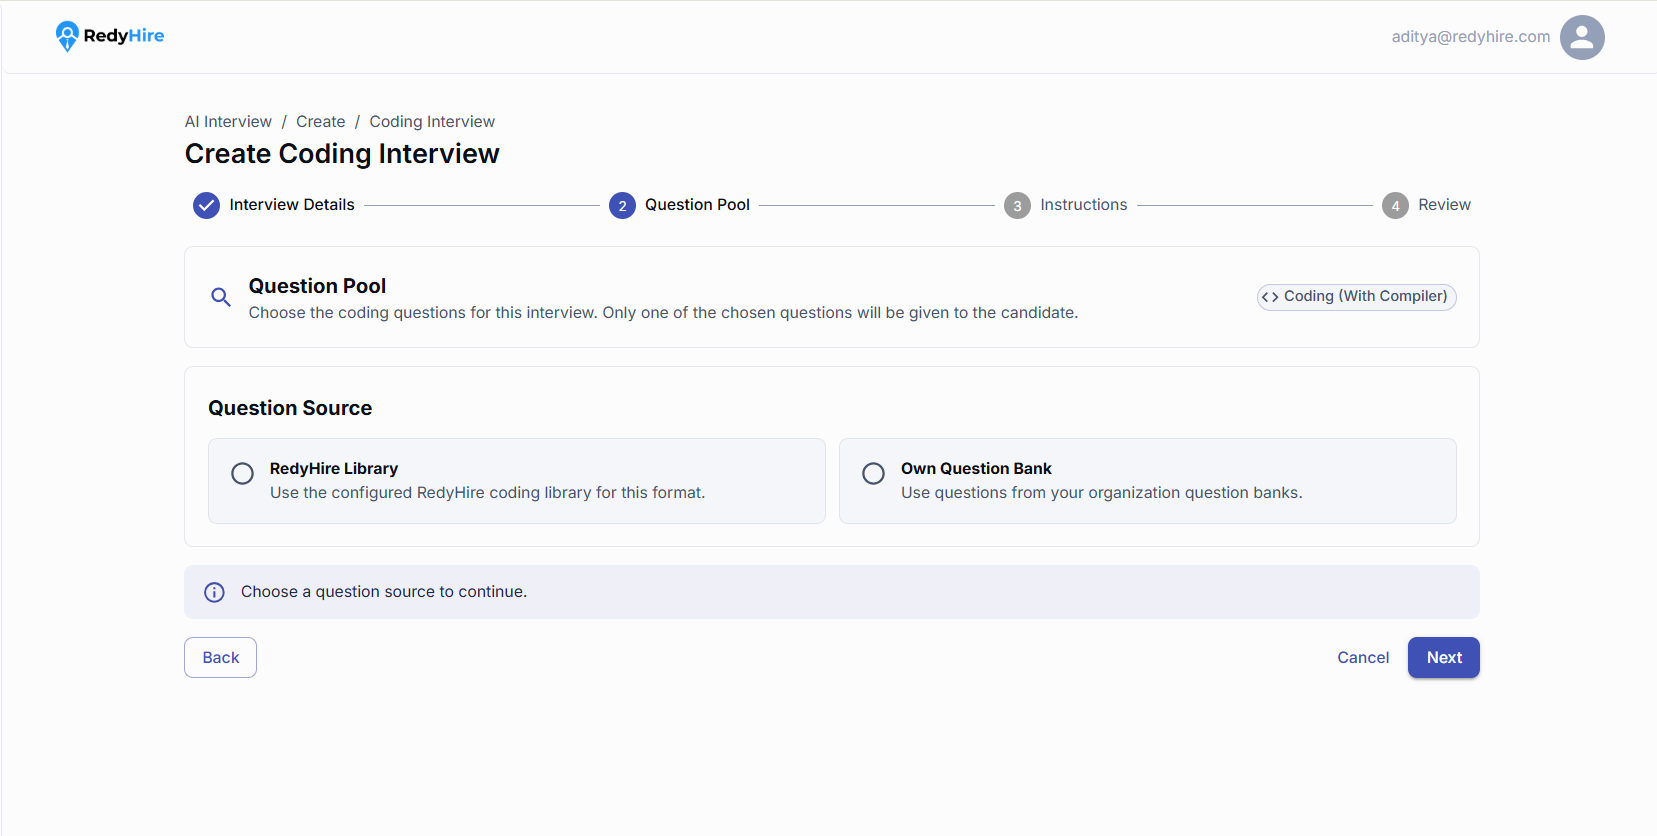Click the step 2 Question Pool circle
The image size is (1657, 836).
pos(622,205)
